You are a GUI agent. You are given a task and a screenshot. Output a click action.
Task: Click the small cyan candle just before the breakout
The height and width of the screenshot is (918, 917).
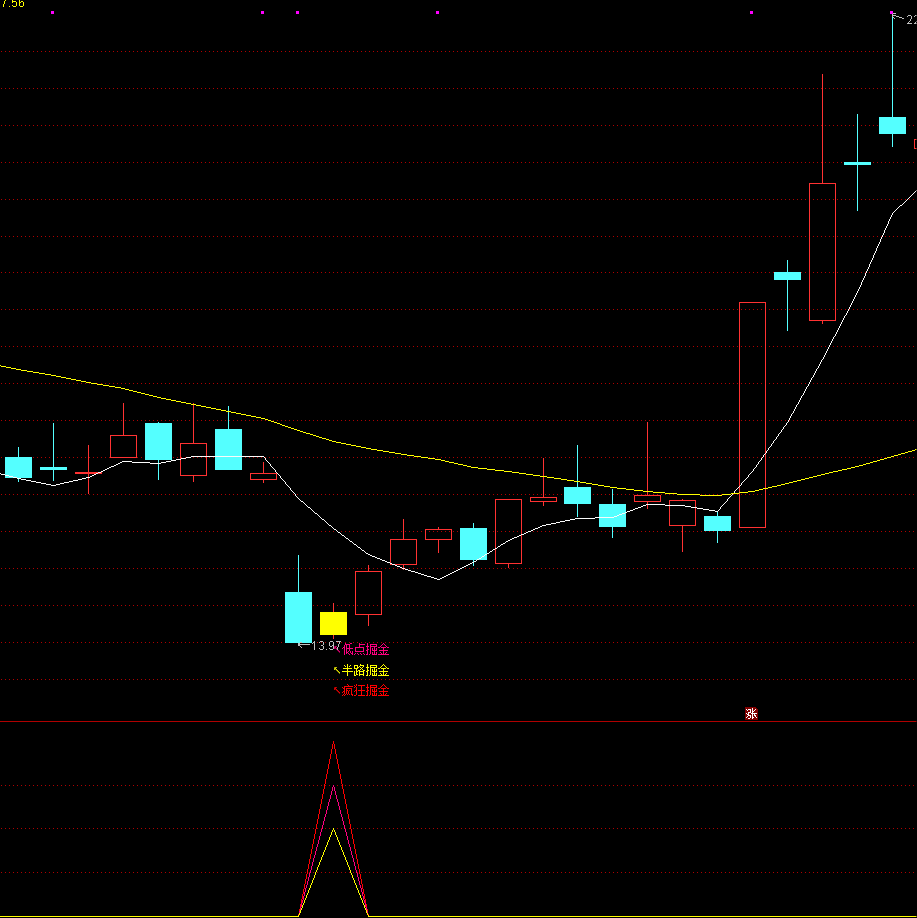(717, 523)
